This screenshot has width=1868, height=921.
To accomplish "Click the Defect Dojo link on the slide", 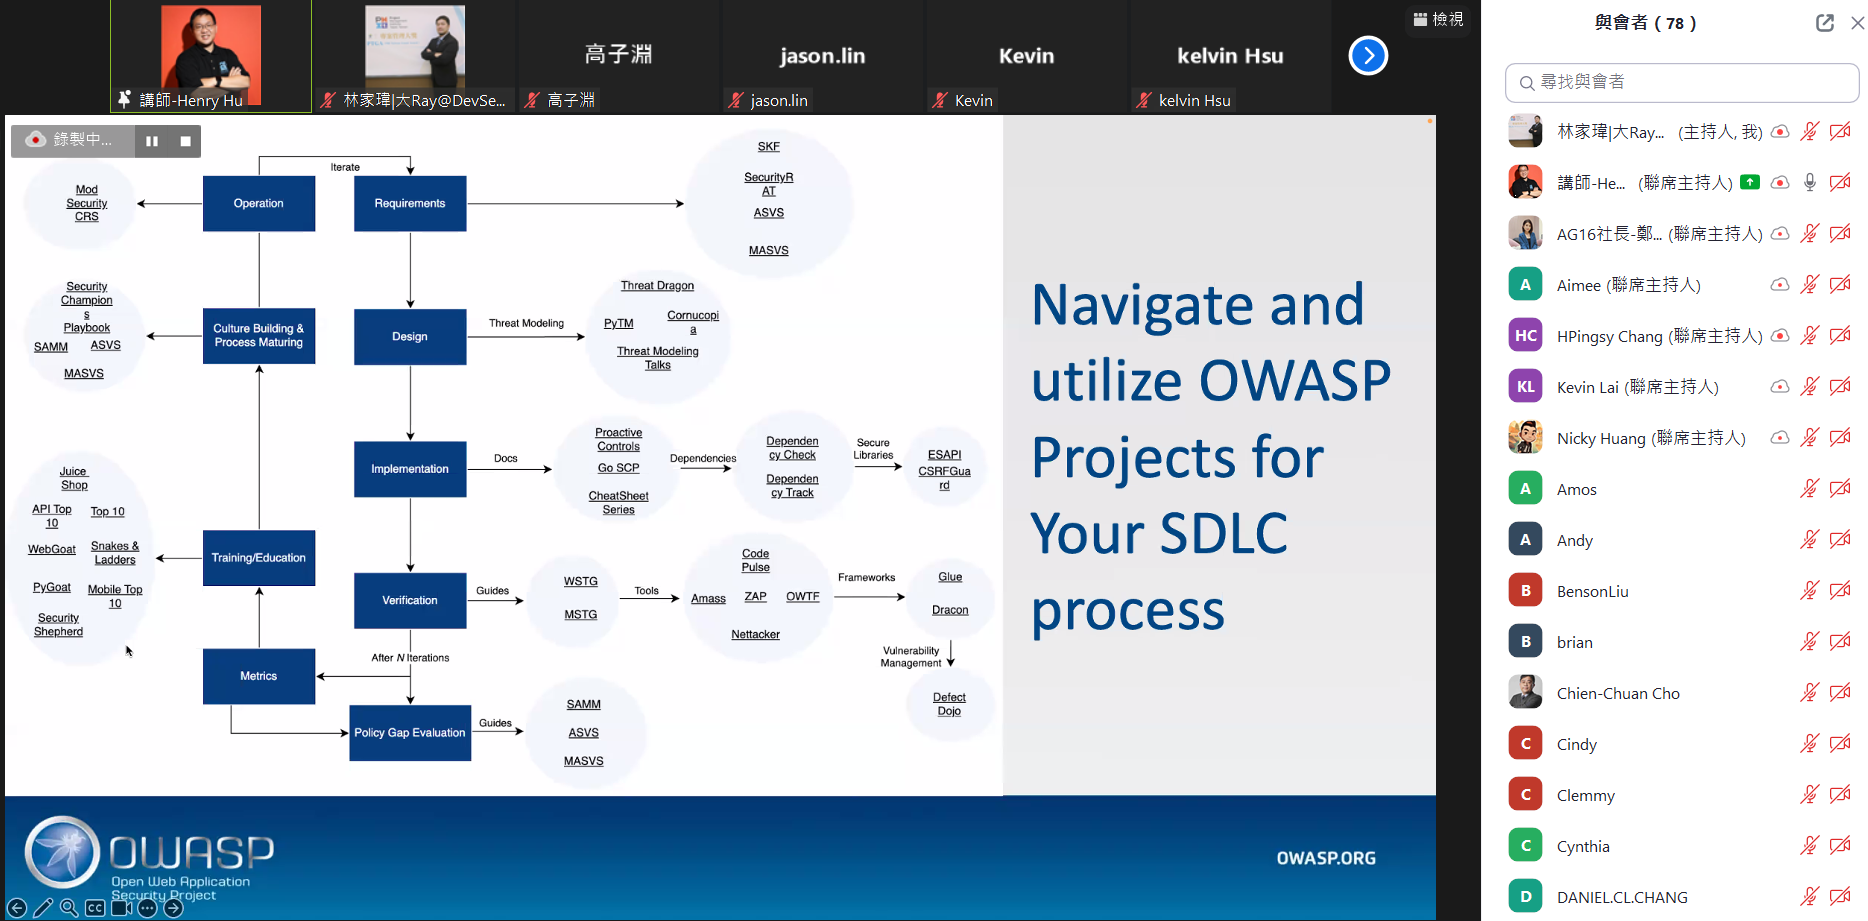I will click(x=949, y=704).
